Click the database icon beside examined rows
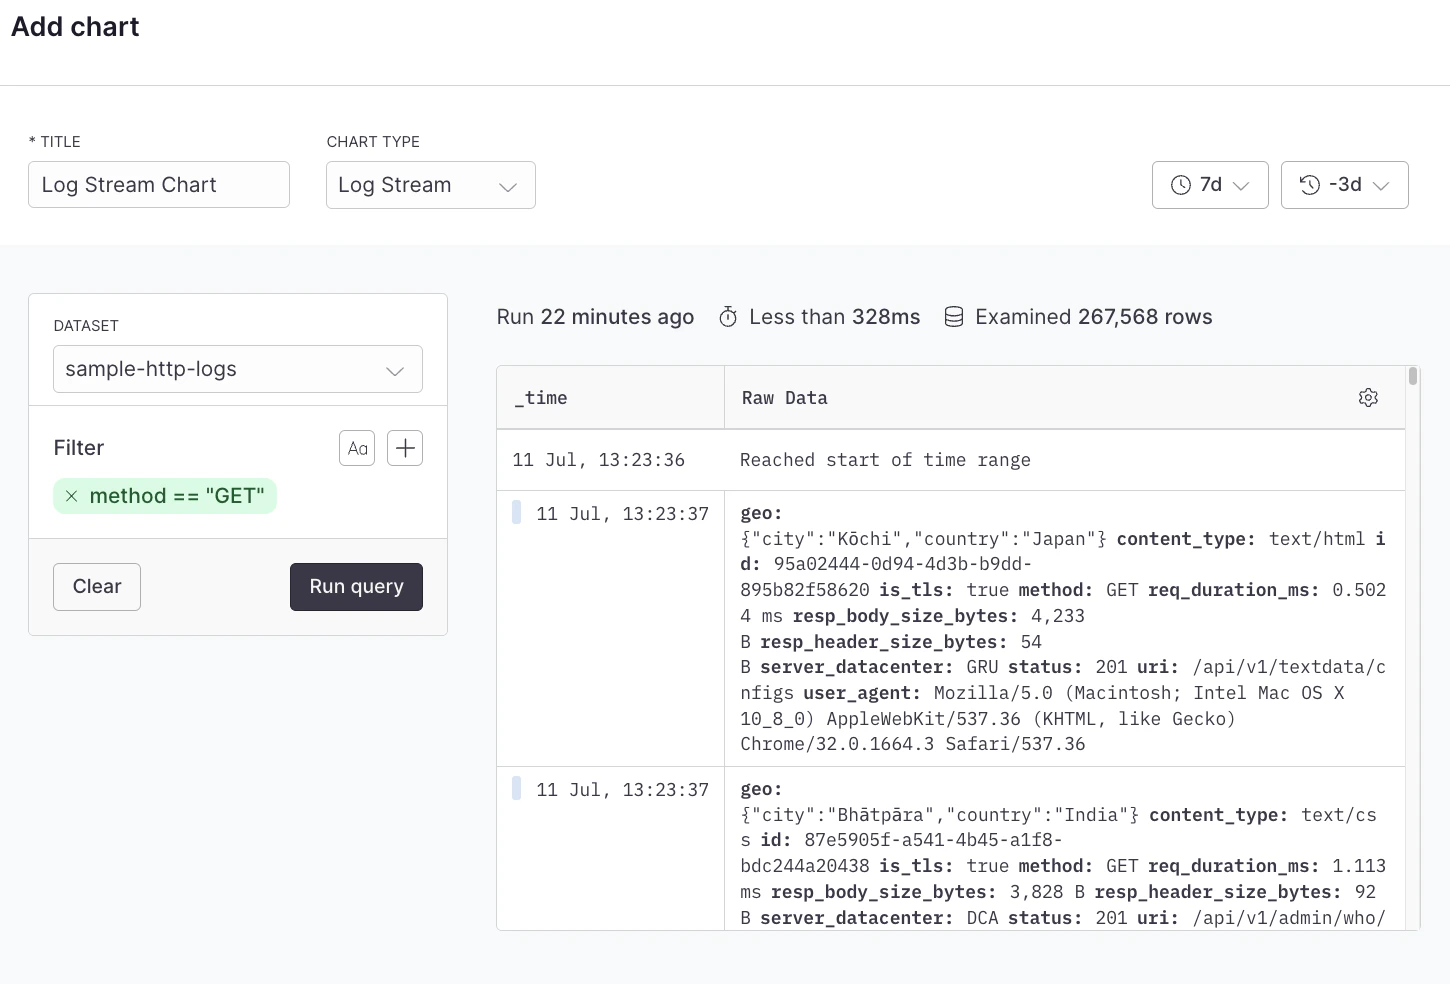The width and height of the screenshot is (1450, 984). (954, 316)
